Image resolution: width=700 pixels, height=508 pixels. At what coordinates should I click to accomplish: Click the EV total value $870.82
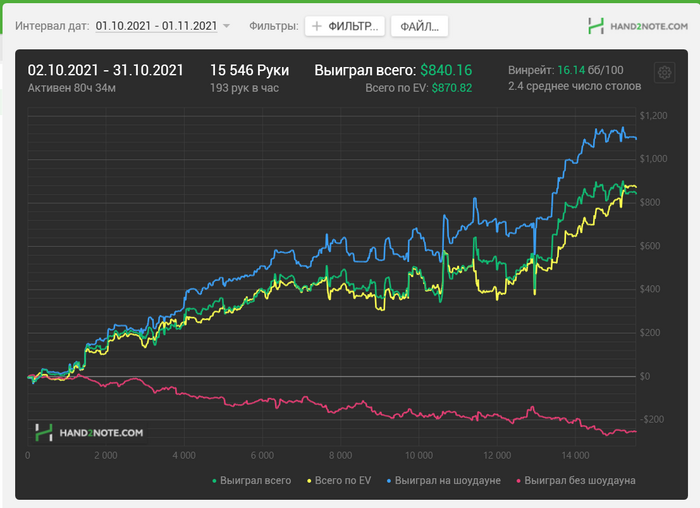(x=452, y=88)
